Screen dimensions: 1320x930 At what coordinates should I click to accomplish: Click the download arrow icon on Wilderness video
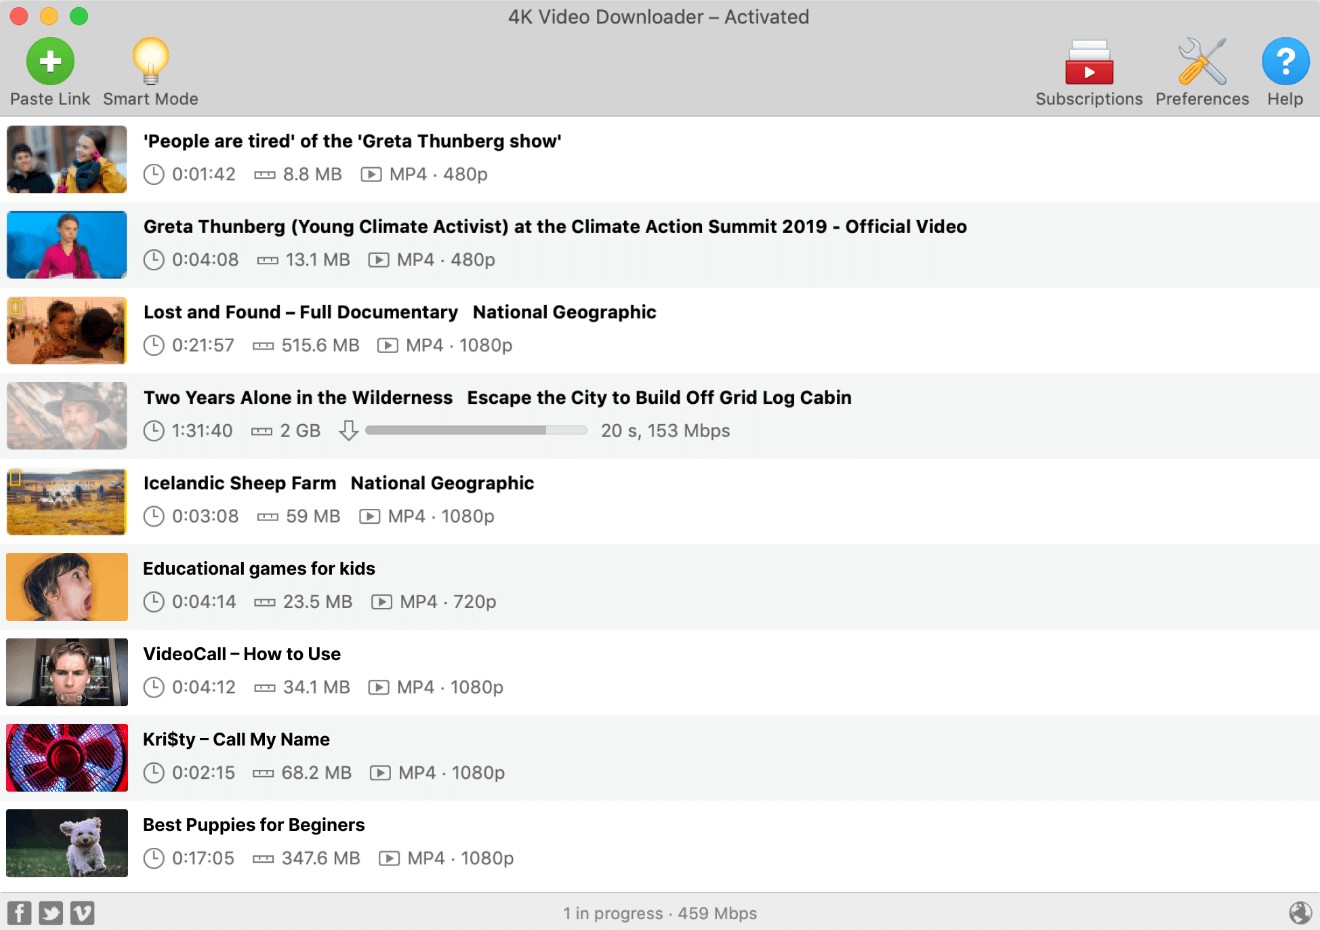(x=348, y=431)
